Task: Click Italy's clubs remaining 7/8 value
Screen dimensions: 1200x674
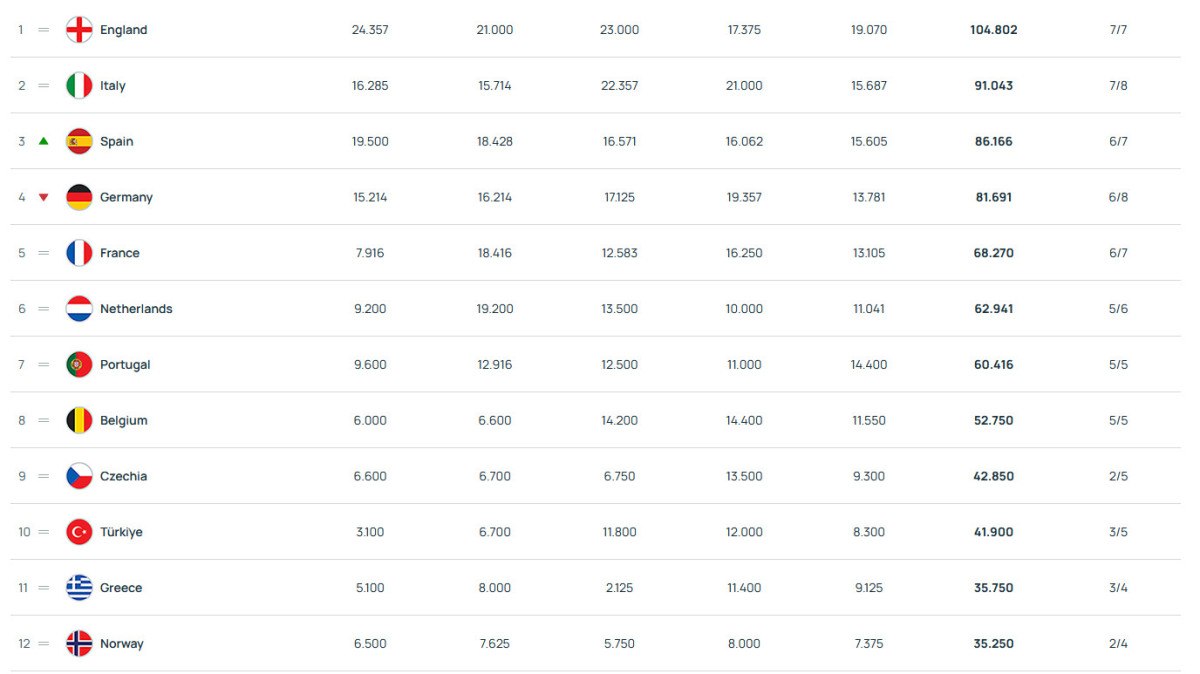Action: [1118, 86]
